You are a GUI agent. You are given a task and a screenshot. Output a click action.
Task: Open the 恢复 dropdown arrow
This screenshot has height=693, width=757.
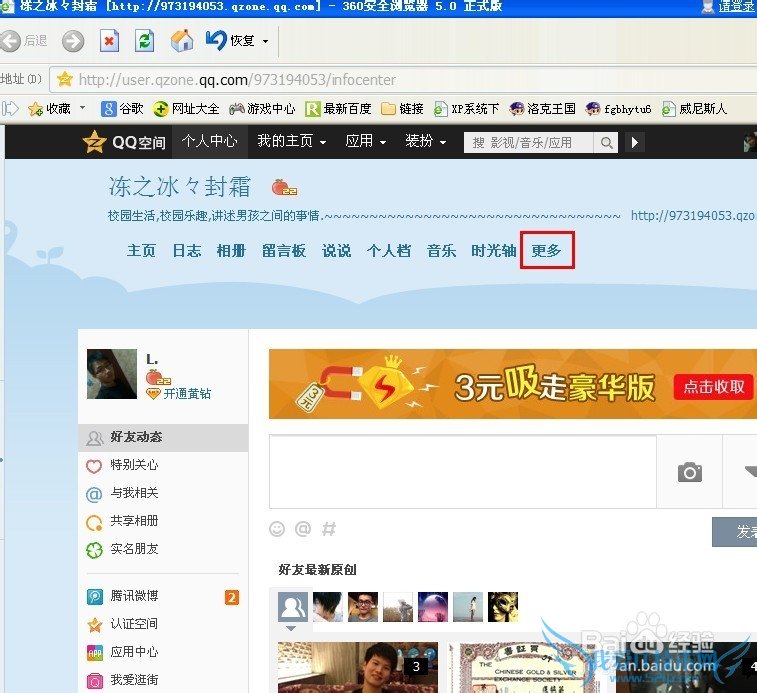pyautogui.click(x=266, y=42)
